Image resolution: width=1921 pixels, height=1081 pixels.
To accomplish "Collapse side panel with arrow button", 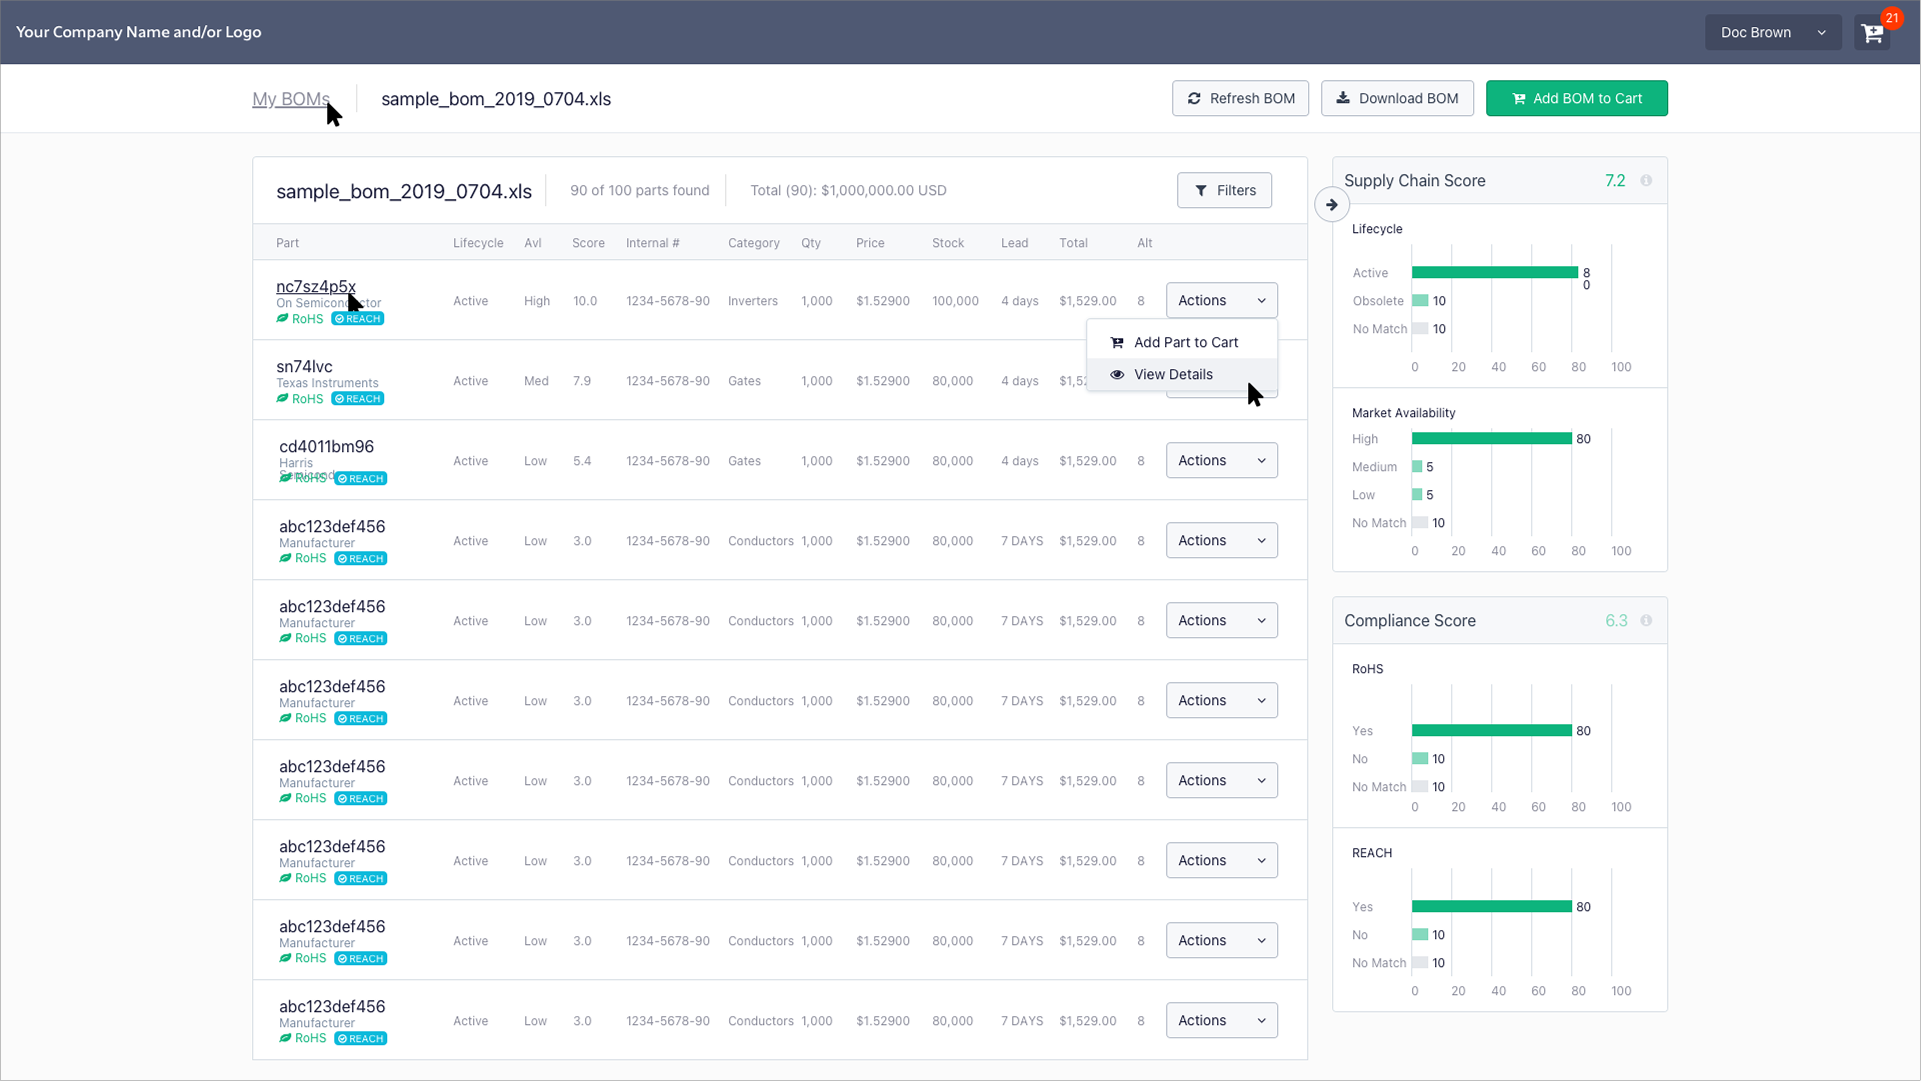I will pyautogui.click(x=1331, y=205).
